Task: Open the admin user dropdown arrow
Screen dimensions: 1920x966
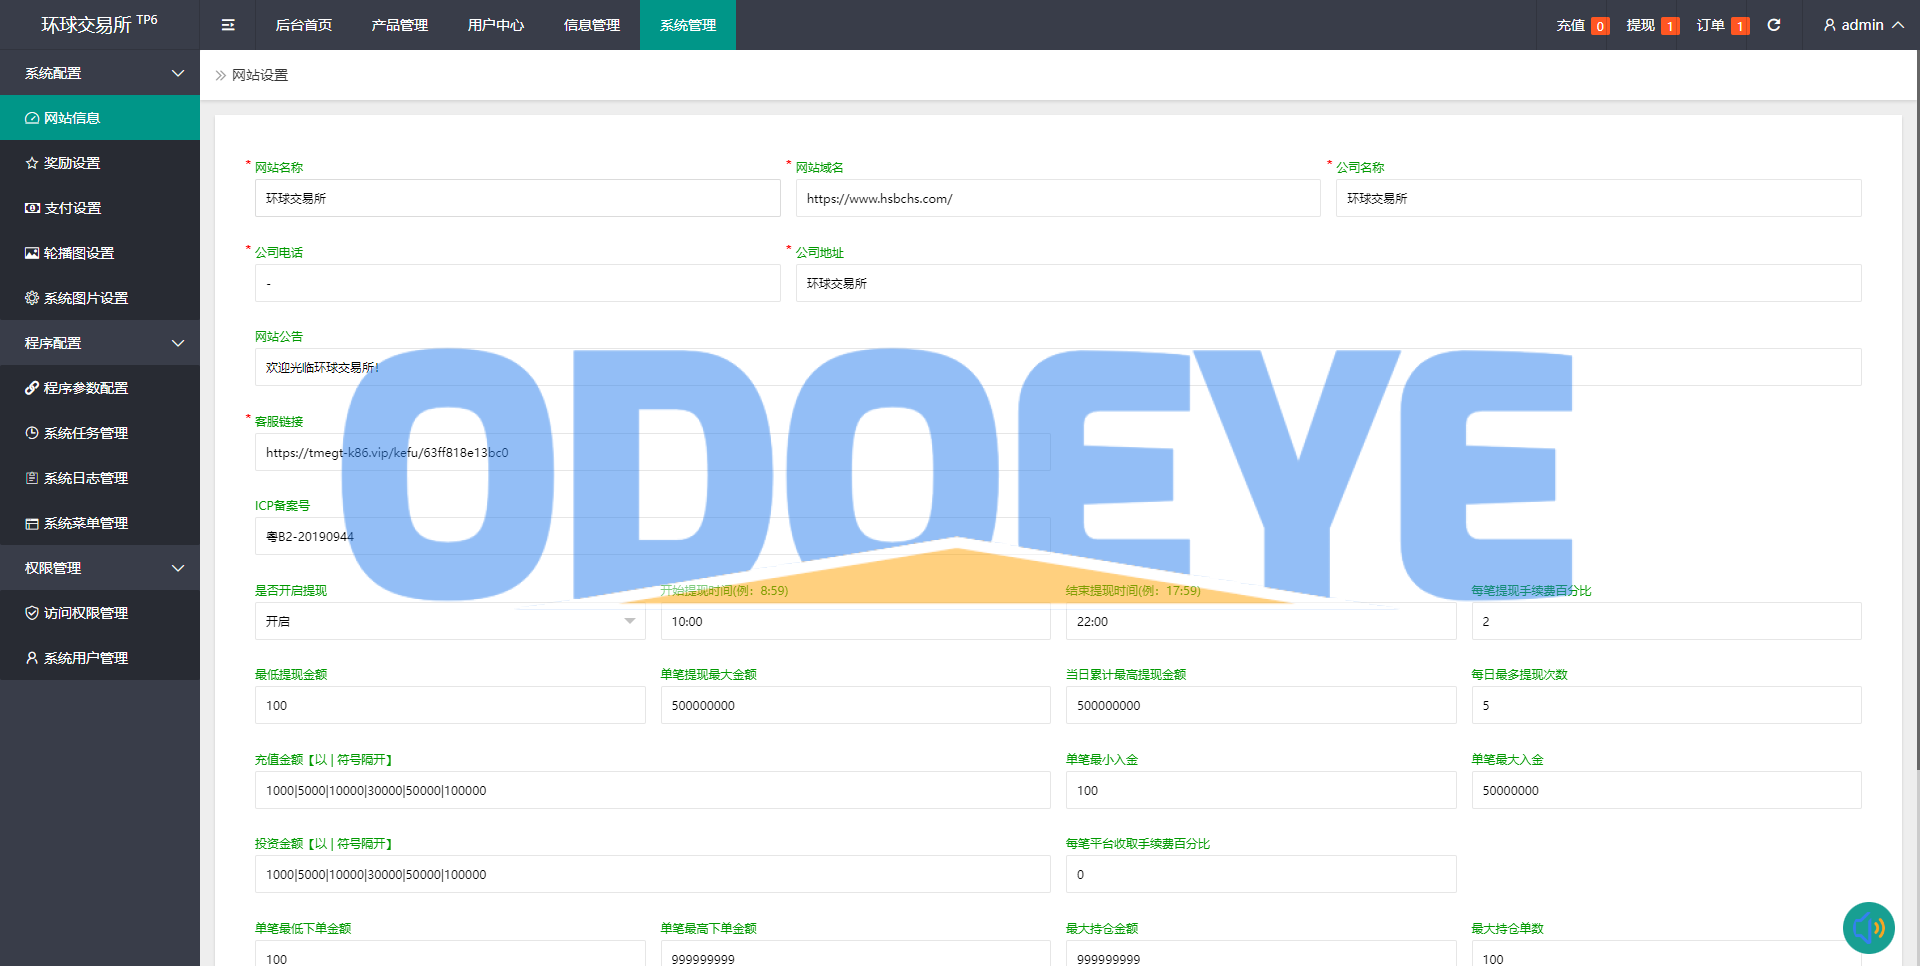Action: click(1898, 25)
